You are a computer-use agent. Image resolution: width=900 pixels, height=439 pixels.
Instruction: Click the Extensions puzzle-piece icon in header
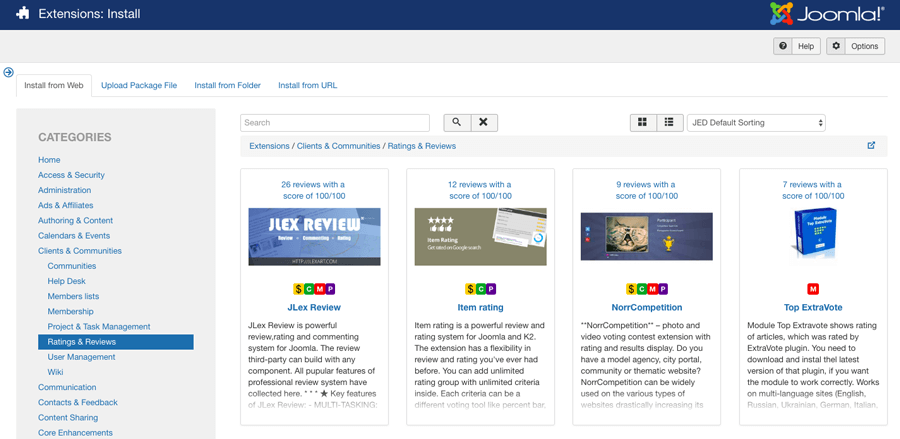[x=22, y=14]
